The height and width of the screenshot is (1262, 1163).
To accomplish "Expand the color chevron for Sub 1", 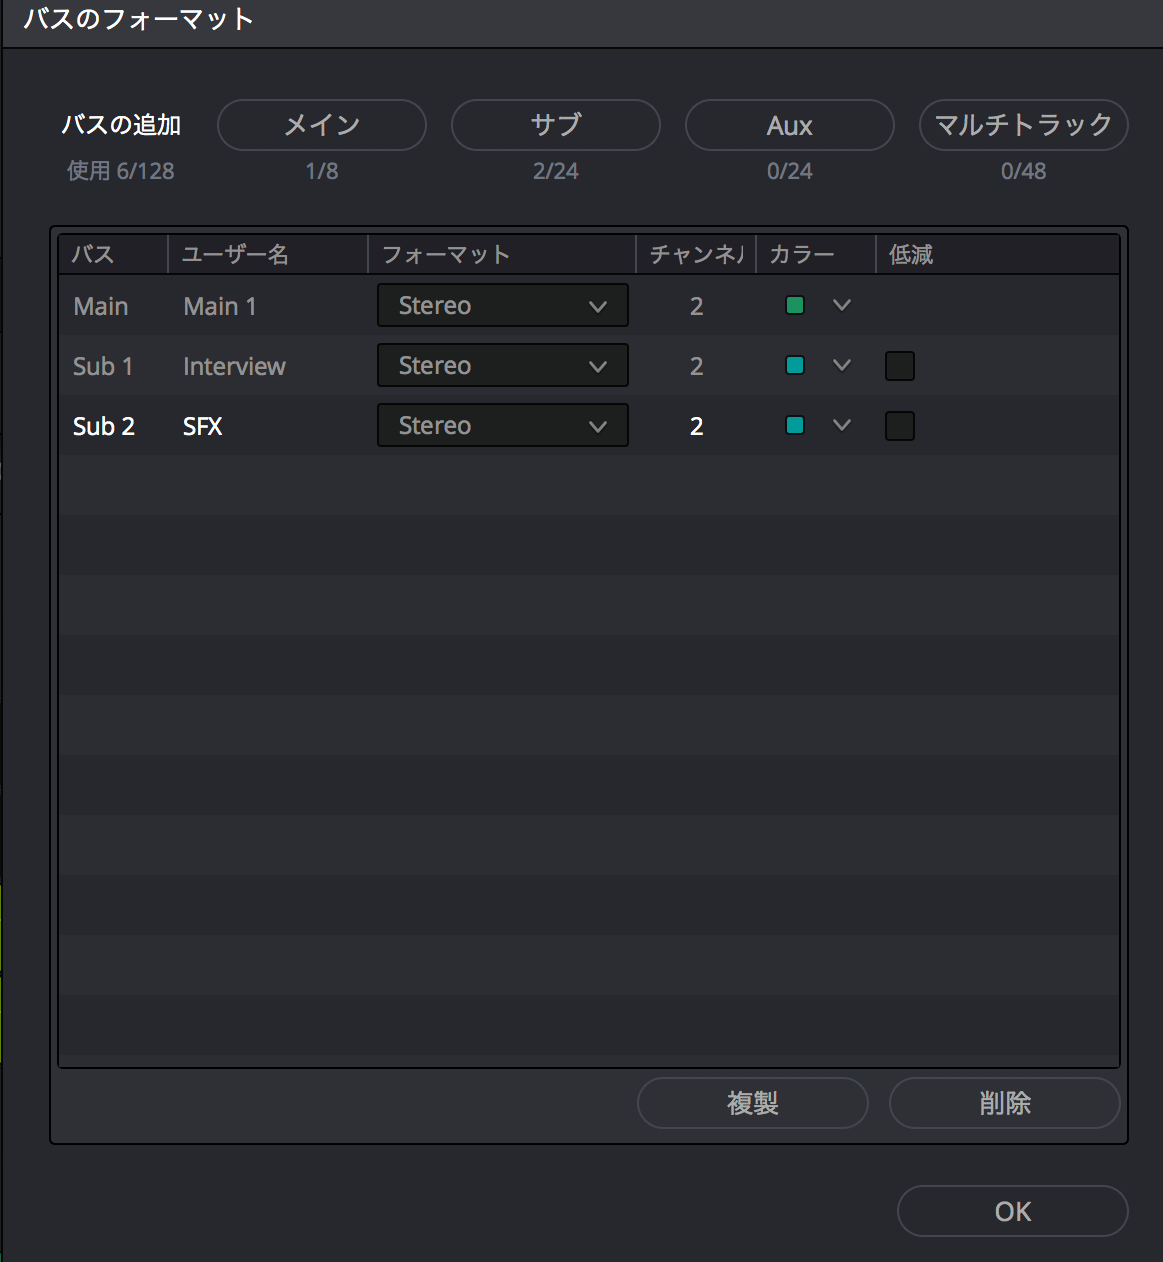I will 842,366.
